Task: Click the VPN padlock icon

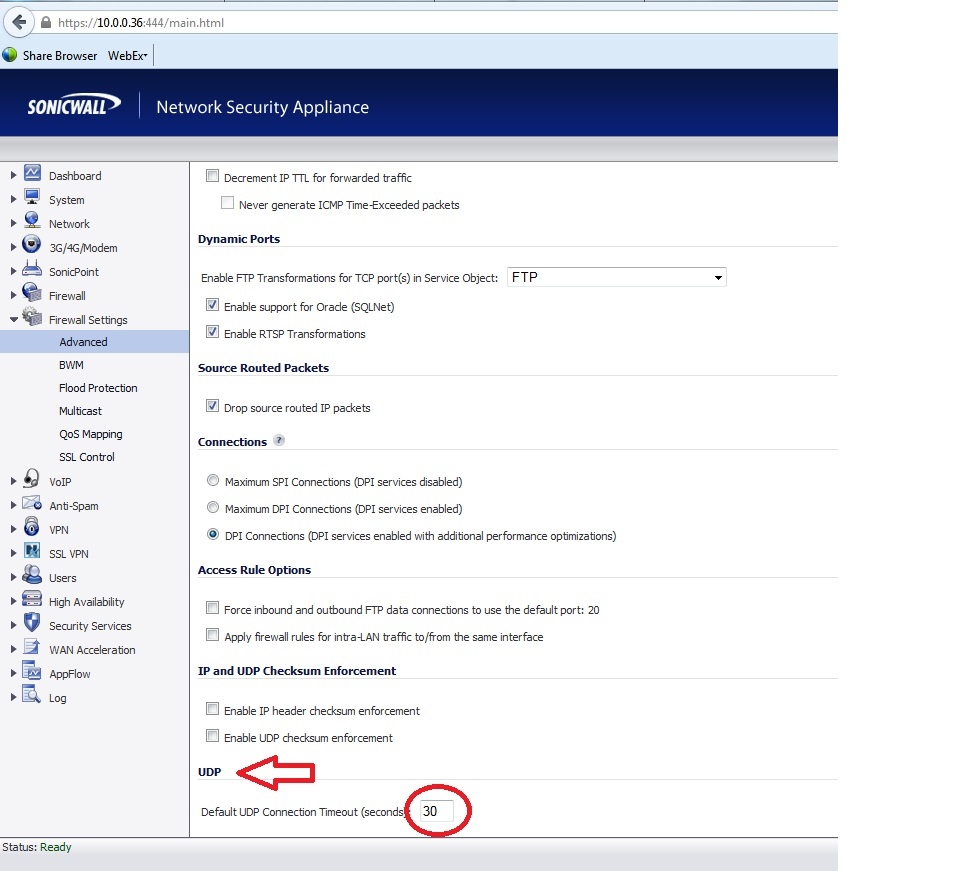Action: [x=32, y=527]
